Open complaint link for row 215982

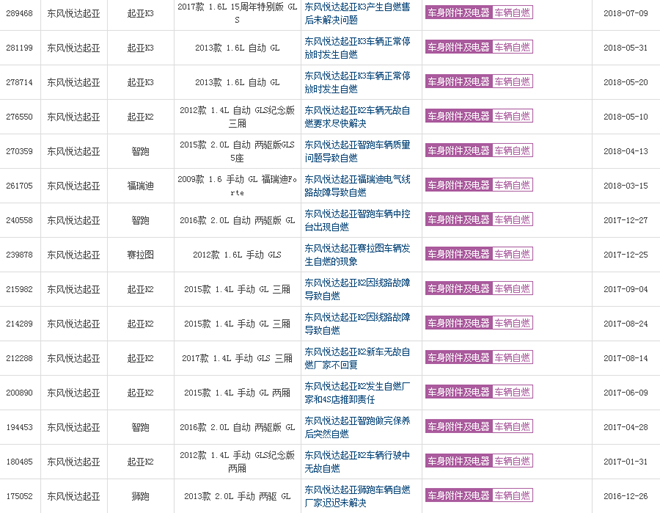[357, 289]
